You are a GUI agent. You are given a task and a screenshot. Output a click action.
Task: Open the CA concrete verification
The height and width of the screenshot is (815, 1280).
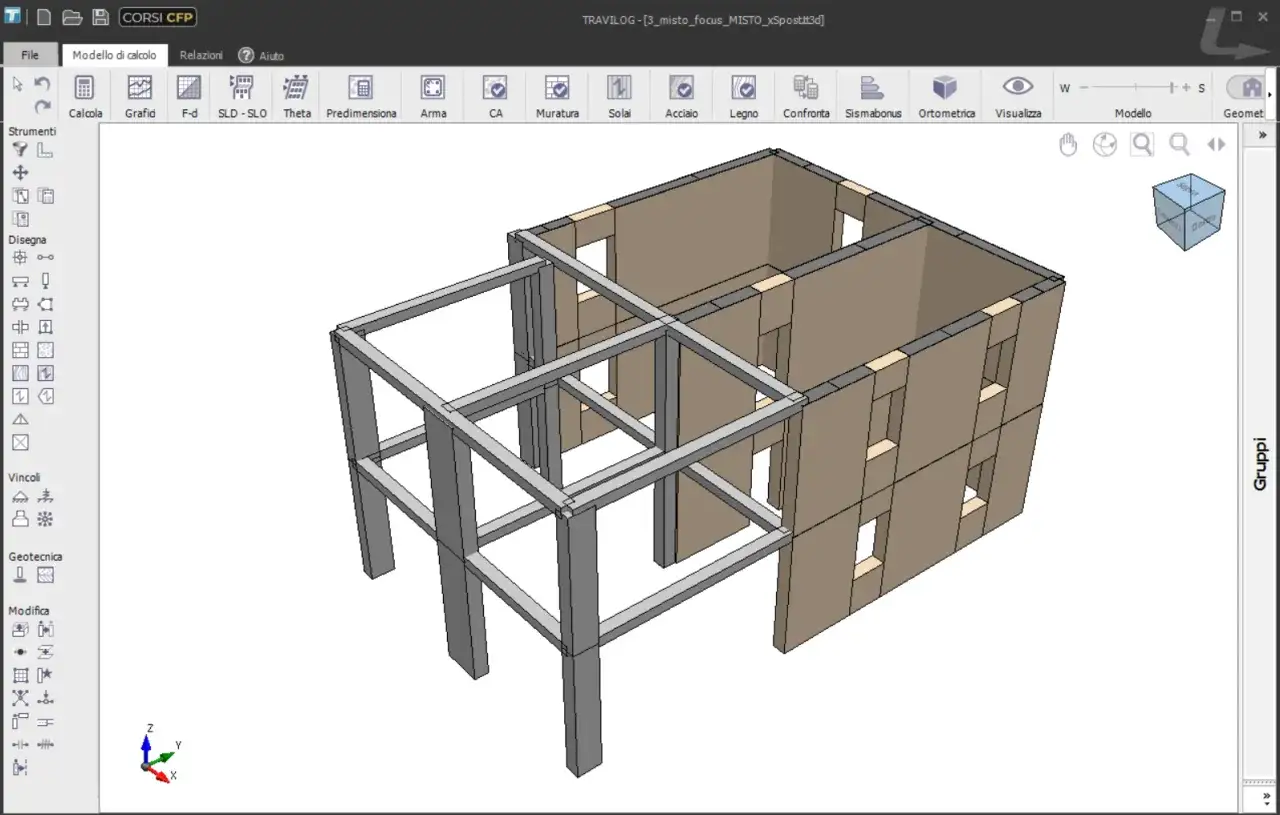tap(495, 97)
